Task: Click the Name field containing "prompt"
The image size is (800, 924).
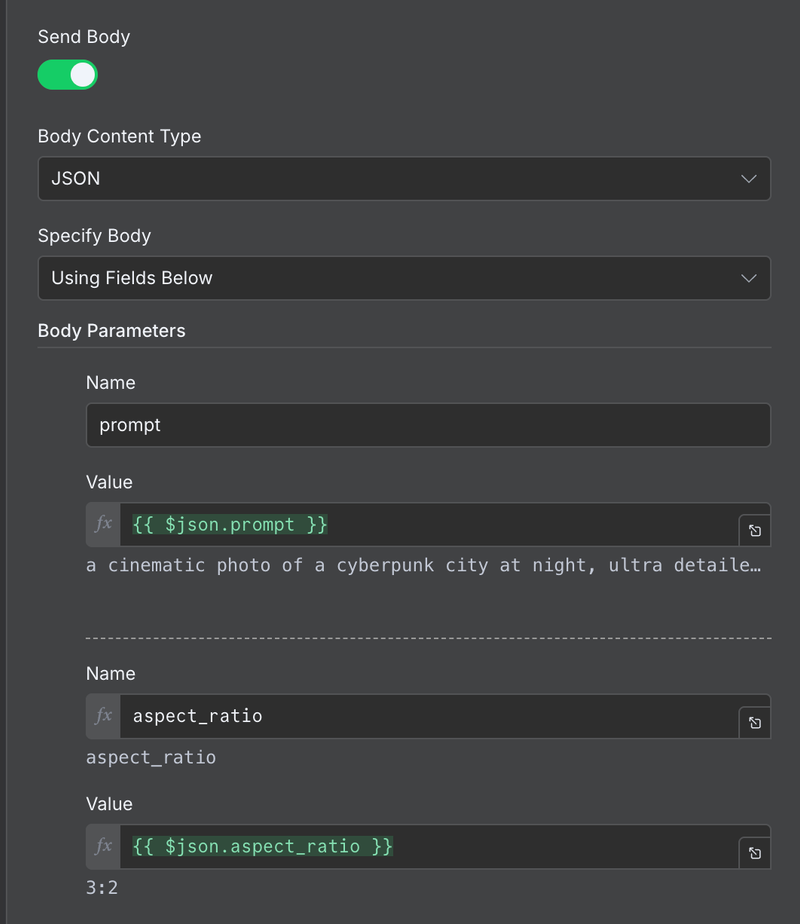Action: click(428, 425)
